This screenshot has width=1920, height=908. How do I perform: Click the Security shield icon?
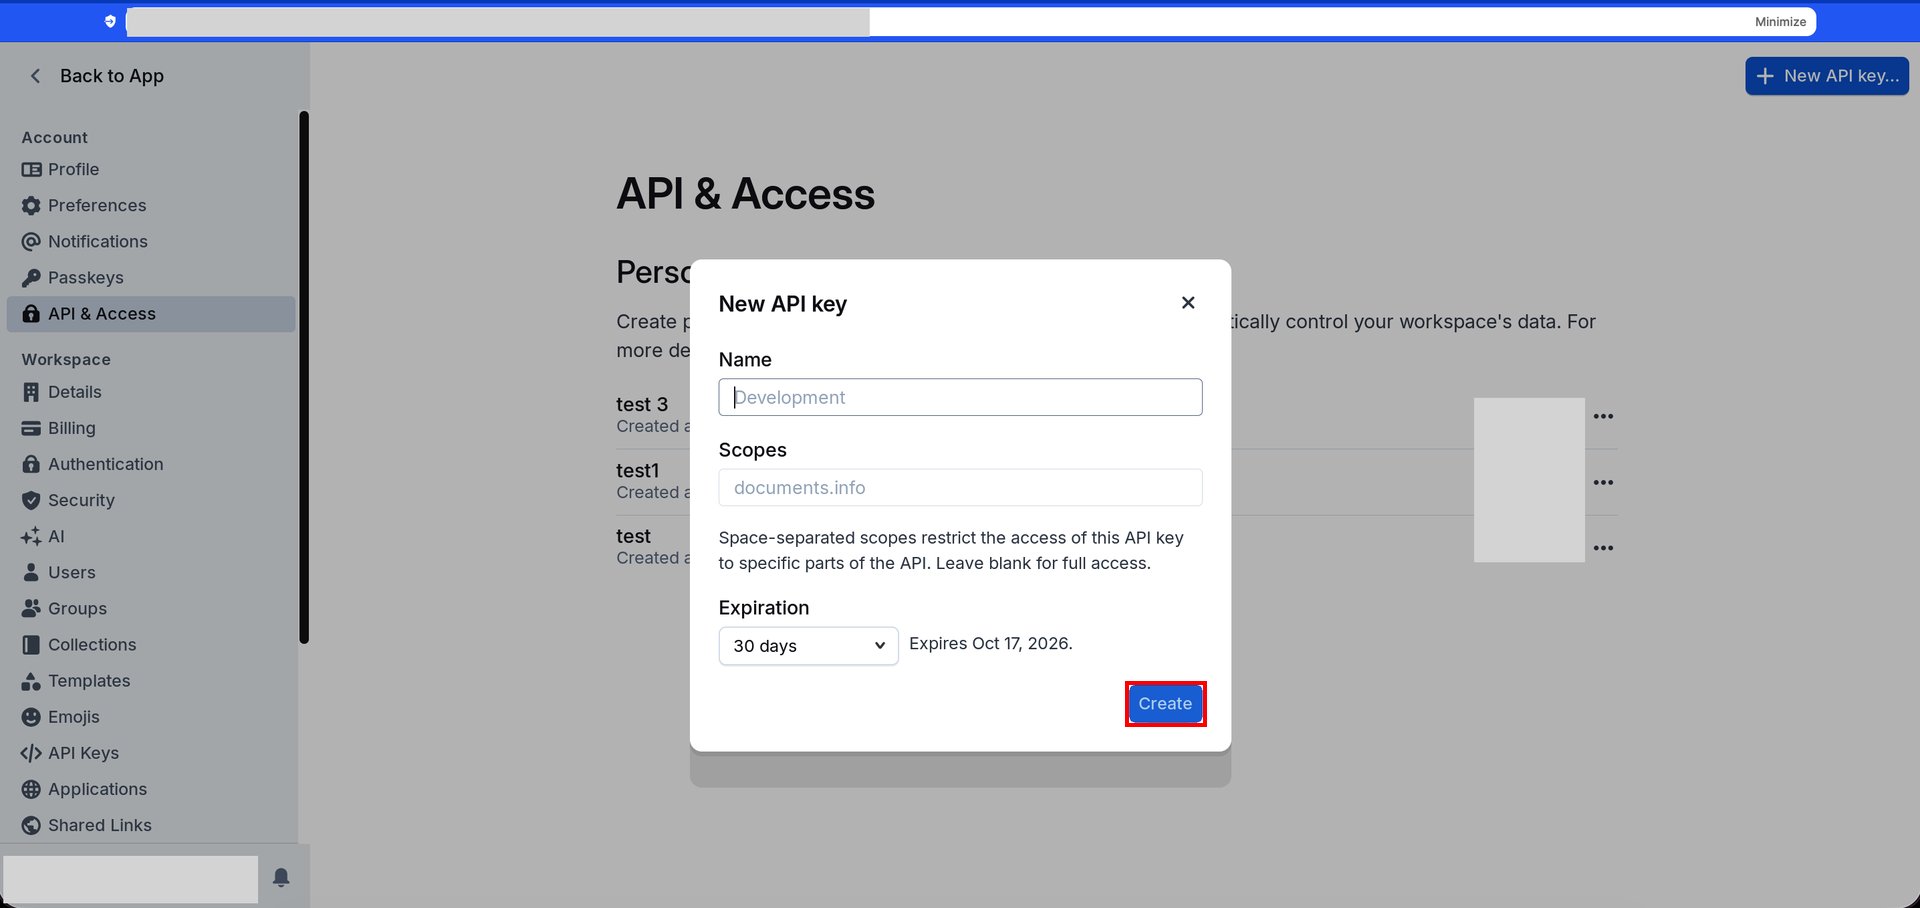point(31,500)
